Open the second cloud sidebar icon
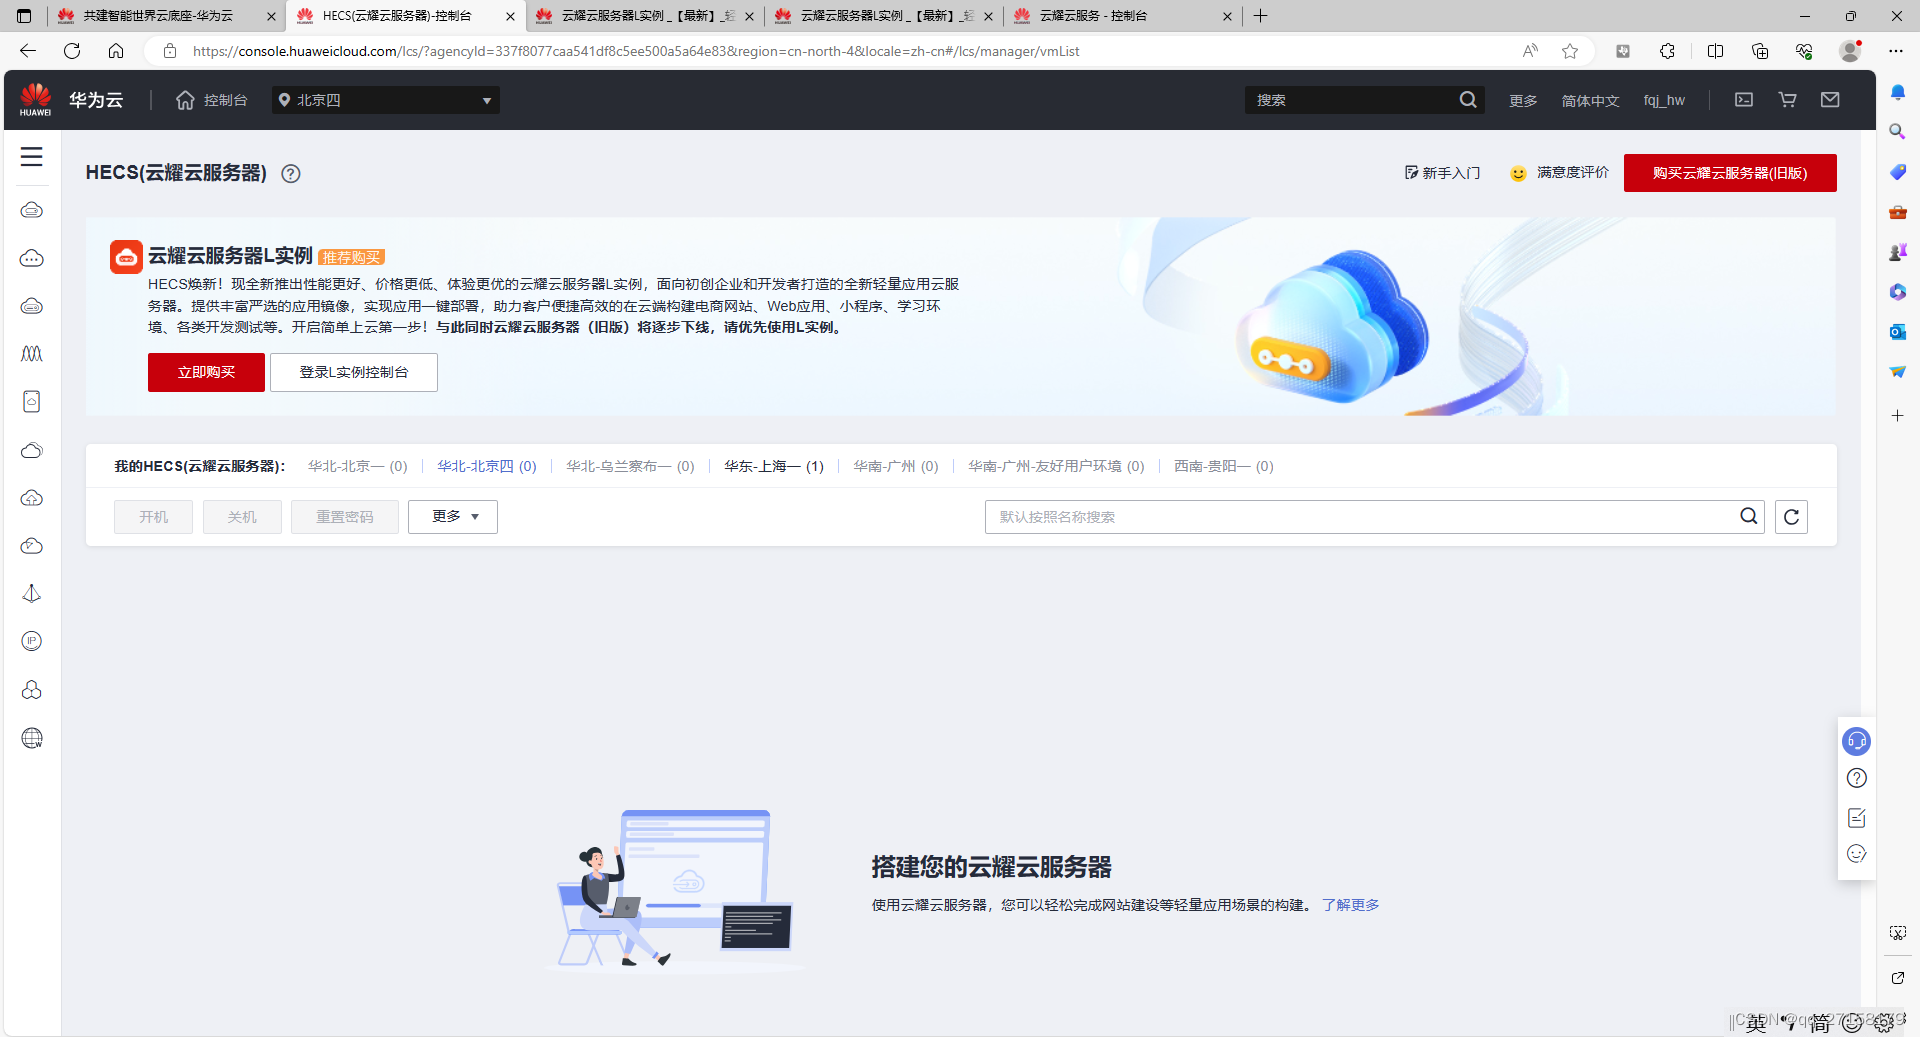1920x1037 pixels. click(x=32, y=258)
